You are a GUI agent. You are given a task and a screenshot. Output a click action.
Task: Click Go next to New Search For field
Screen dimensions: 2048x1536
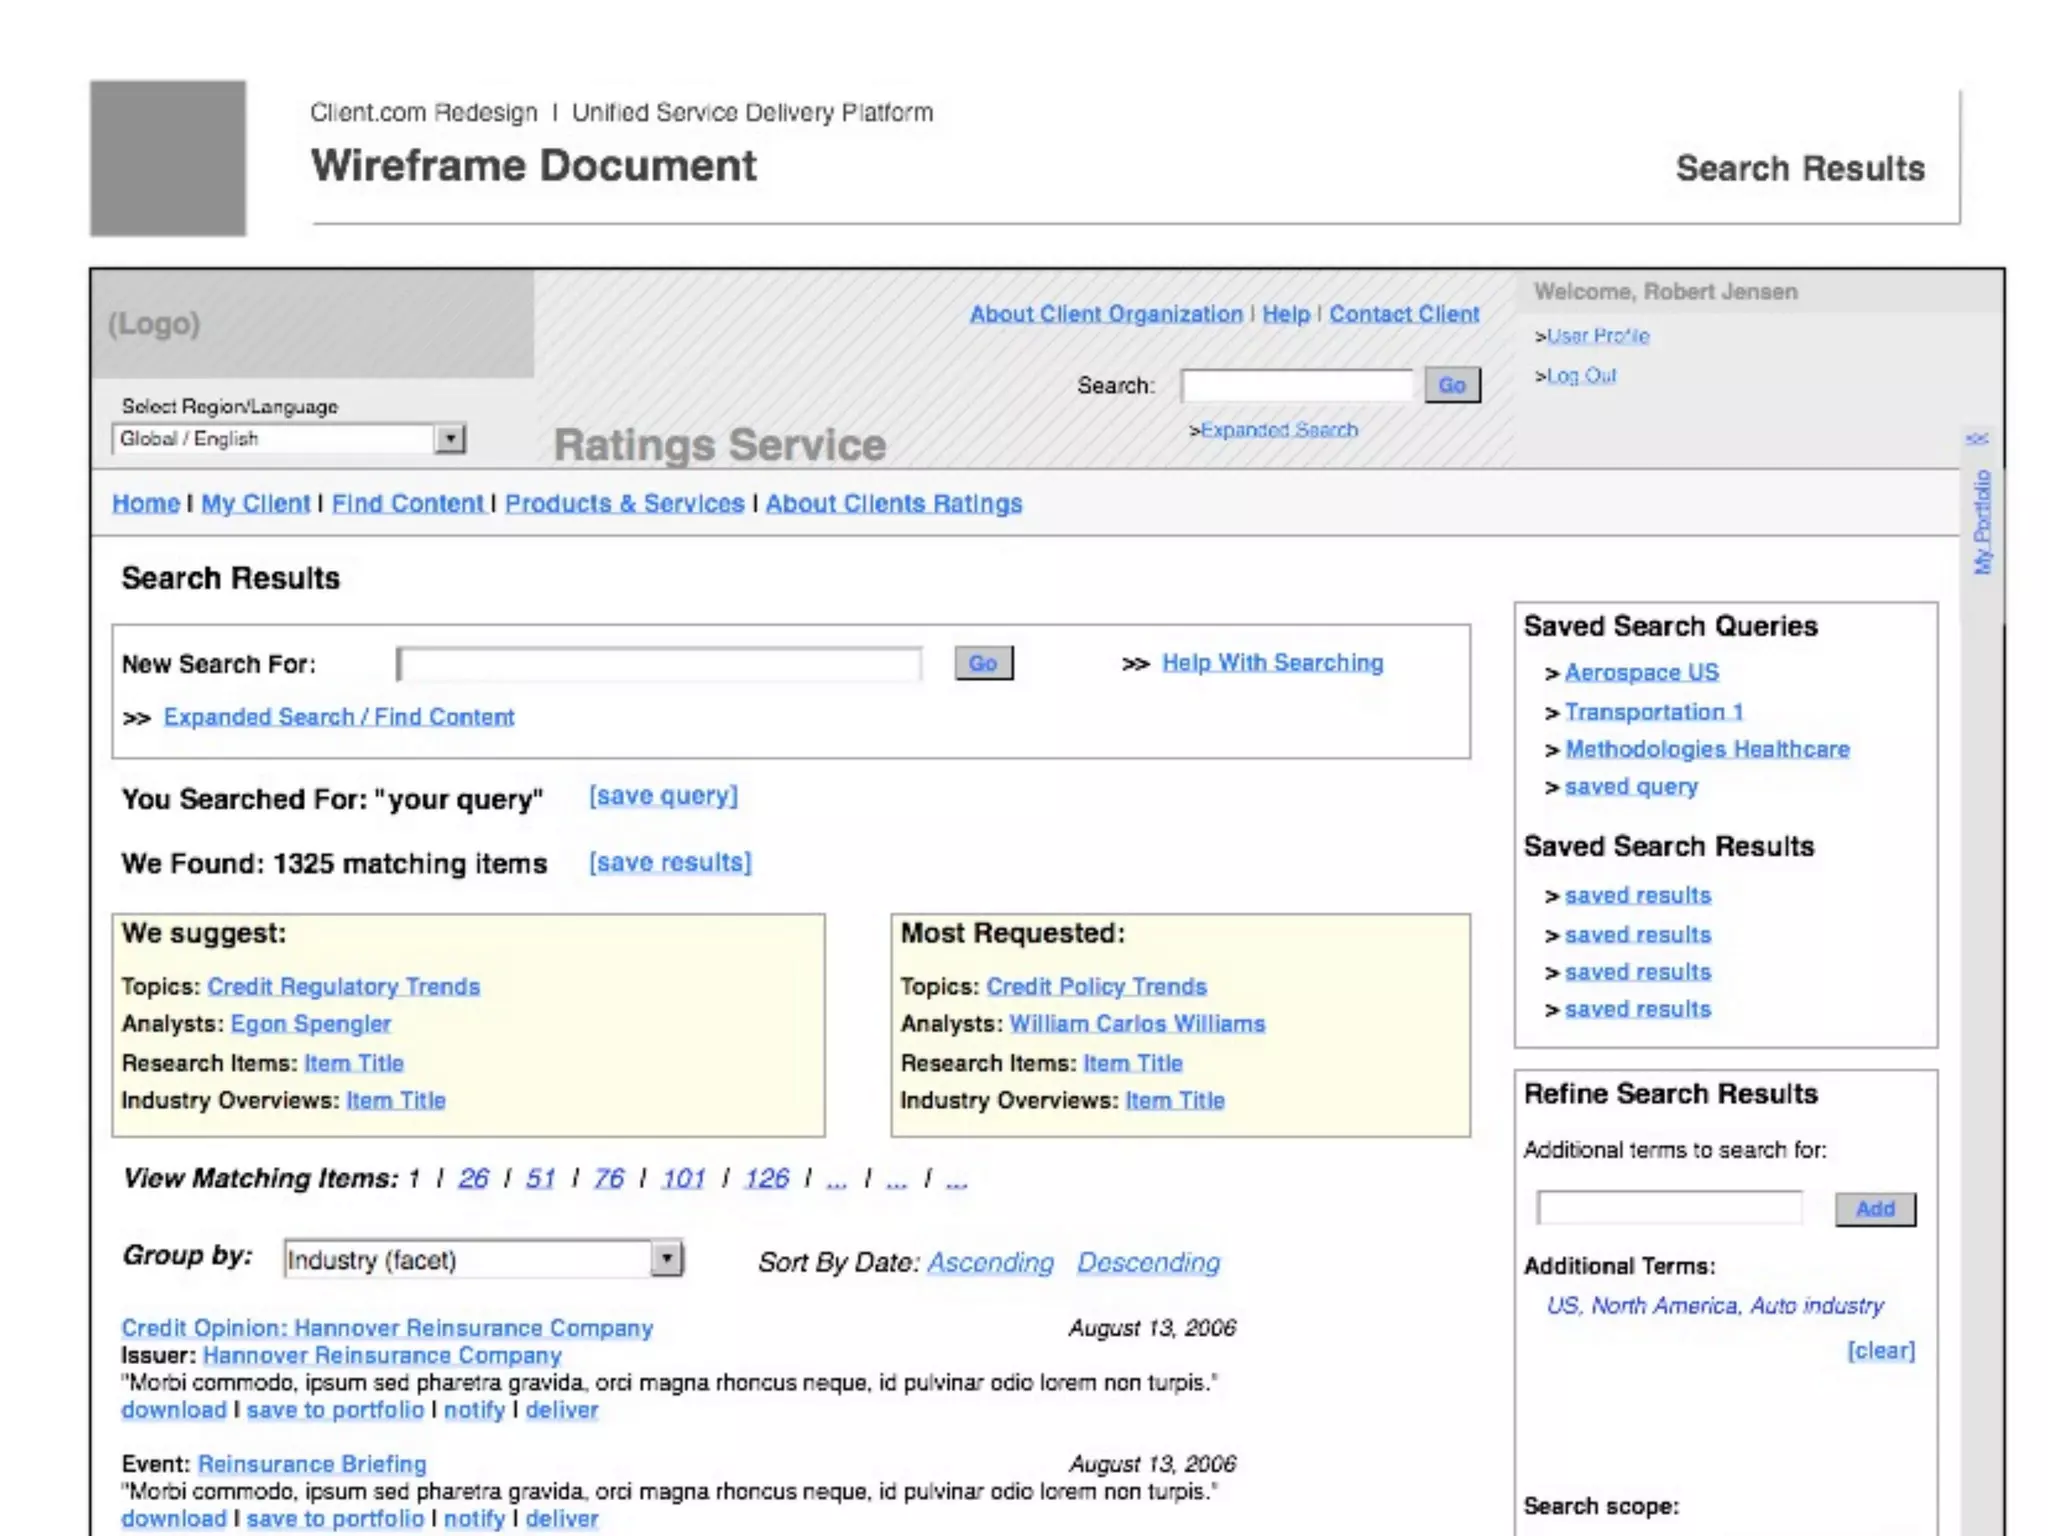pyautogui.click(x=983, y=663)
